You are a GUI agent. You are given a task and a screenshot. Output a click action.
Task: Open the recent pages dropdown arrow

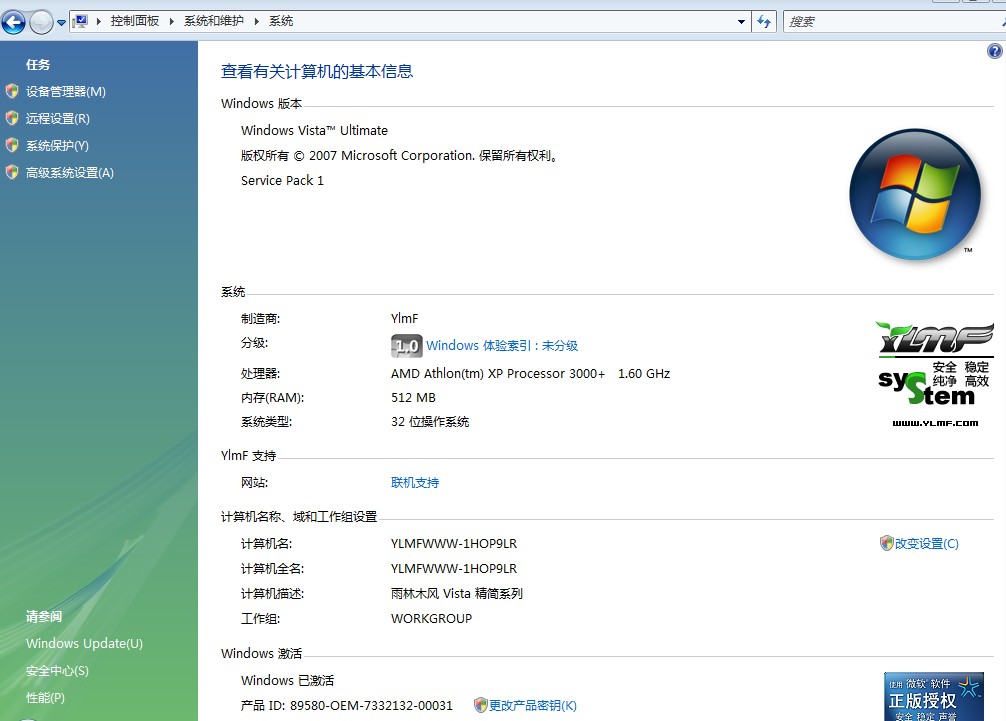point(61,22)
